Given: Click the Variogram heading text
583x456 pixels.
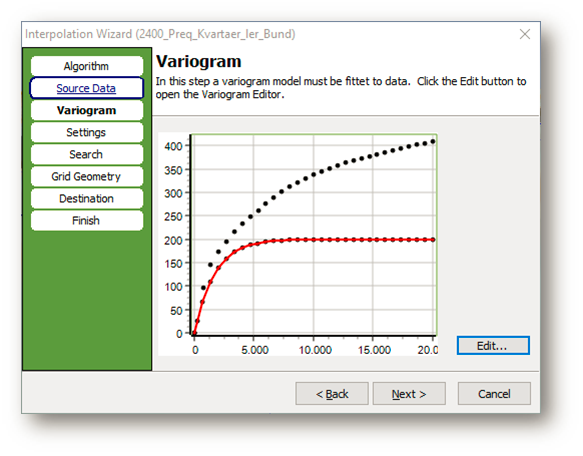Looking at the screenshot, I should click(199, 62).
